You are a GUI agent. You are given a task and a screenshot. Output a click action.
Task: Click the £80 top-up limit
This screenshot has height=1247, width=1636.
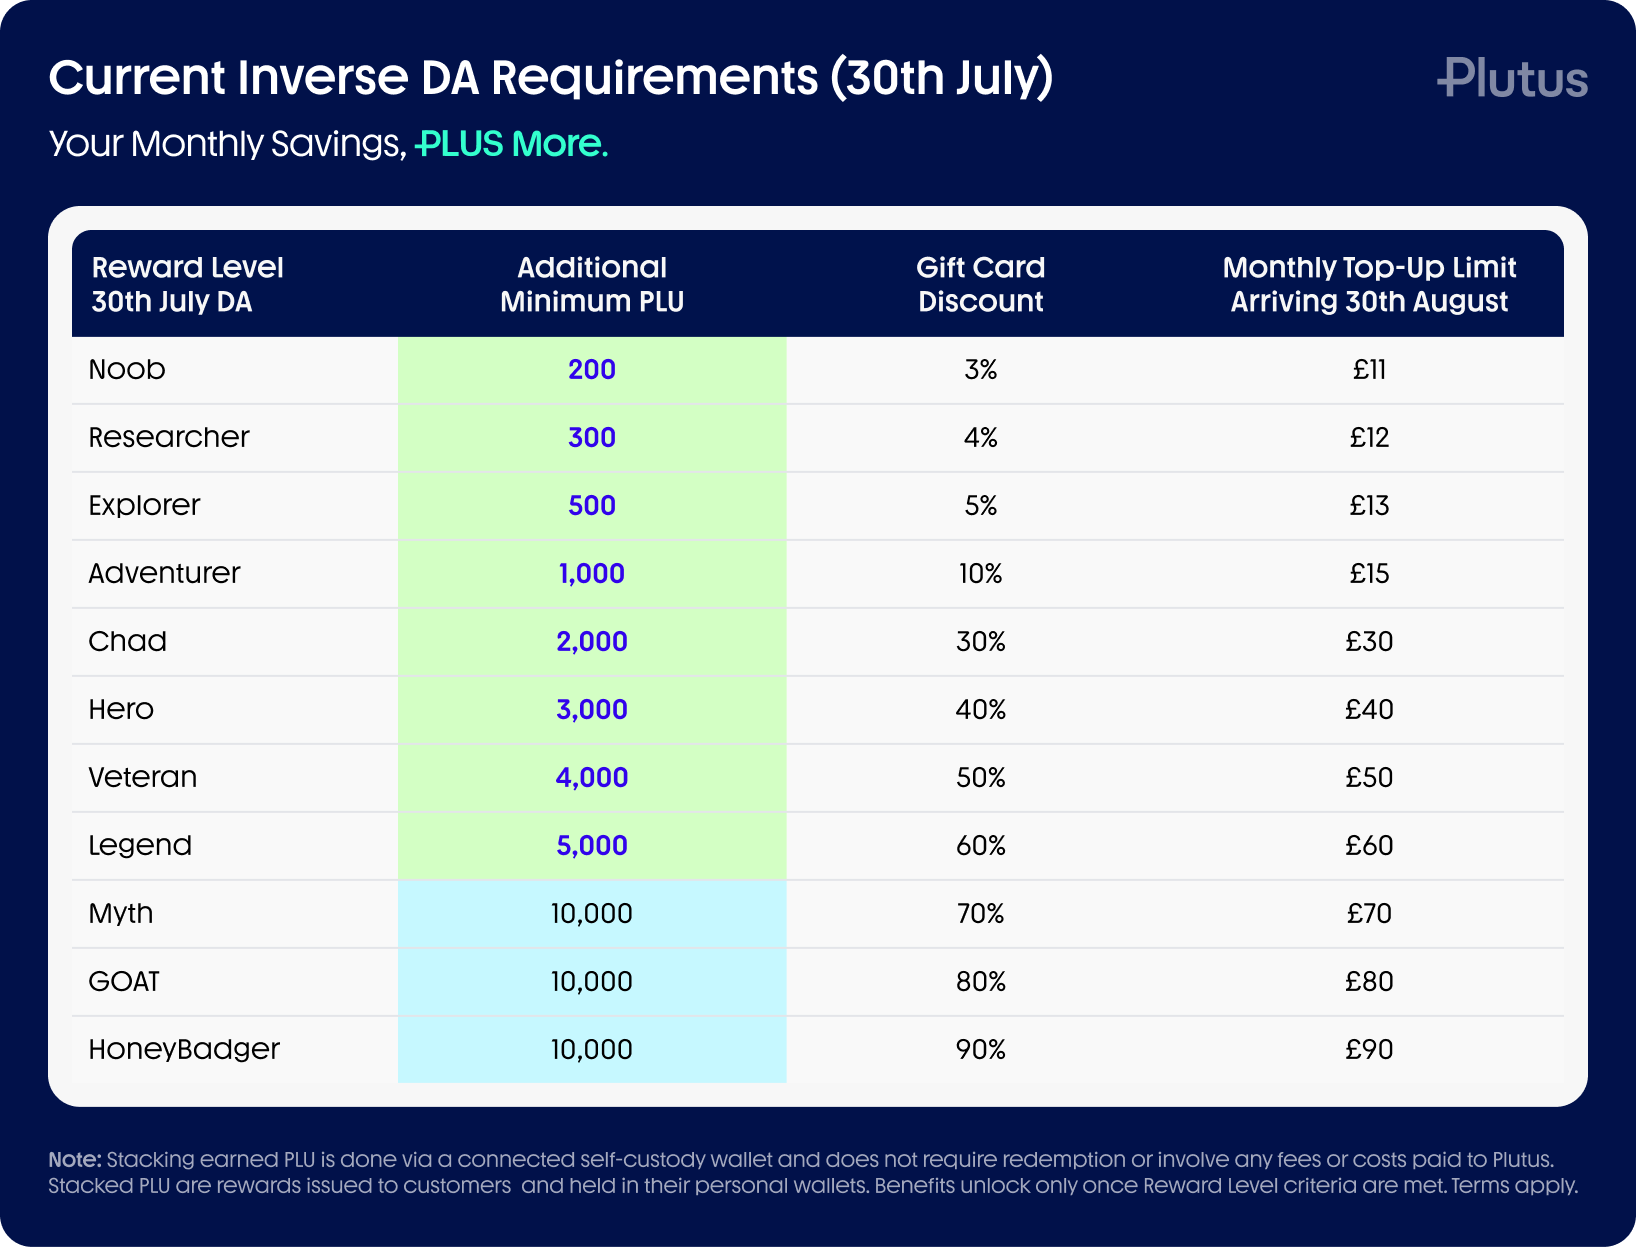coord(1369,981)
